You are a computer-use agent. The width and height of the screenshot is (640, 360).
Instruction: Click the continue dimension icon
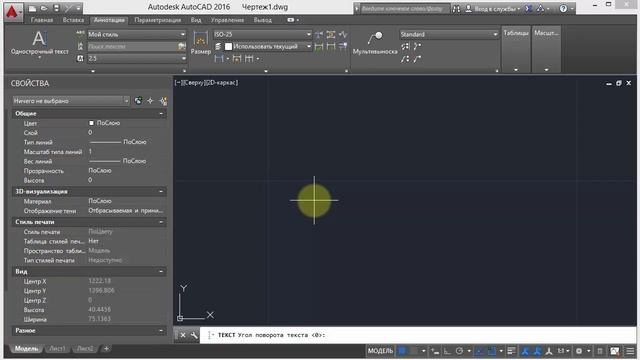point(249,59)
